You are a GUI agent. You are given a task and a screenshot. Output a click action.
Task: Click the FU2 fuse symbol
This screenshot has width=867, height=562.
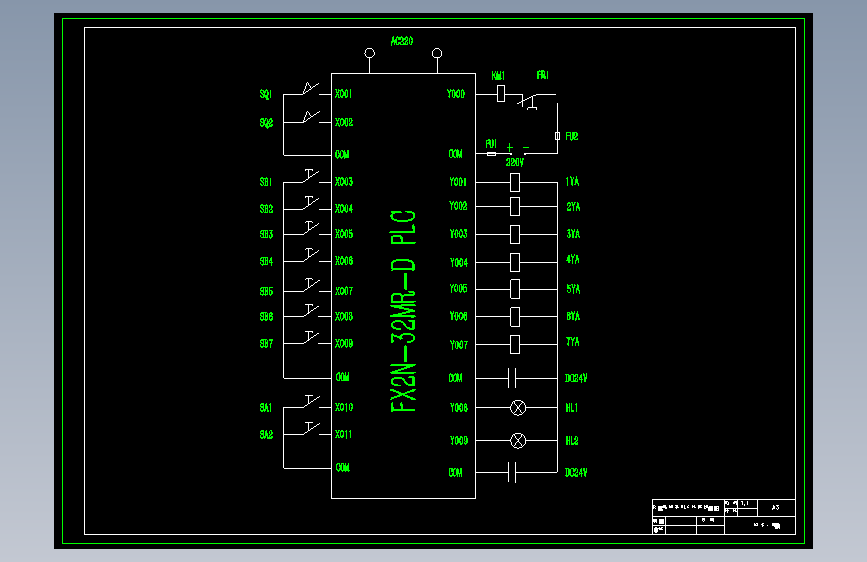click(x=557, y=136)
